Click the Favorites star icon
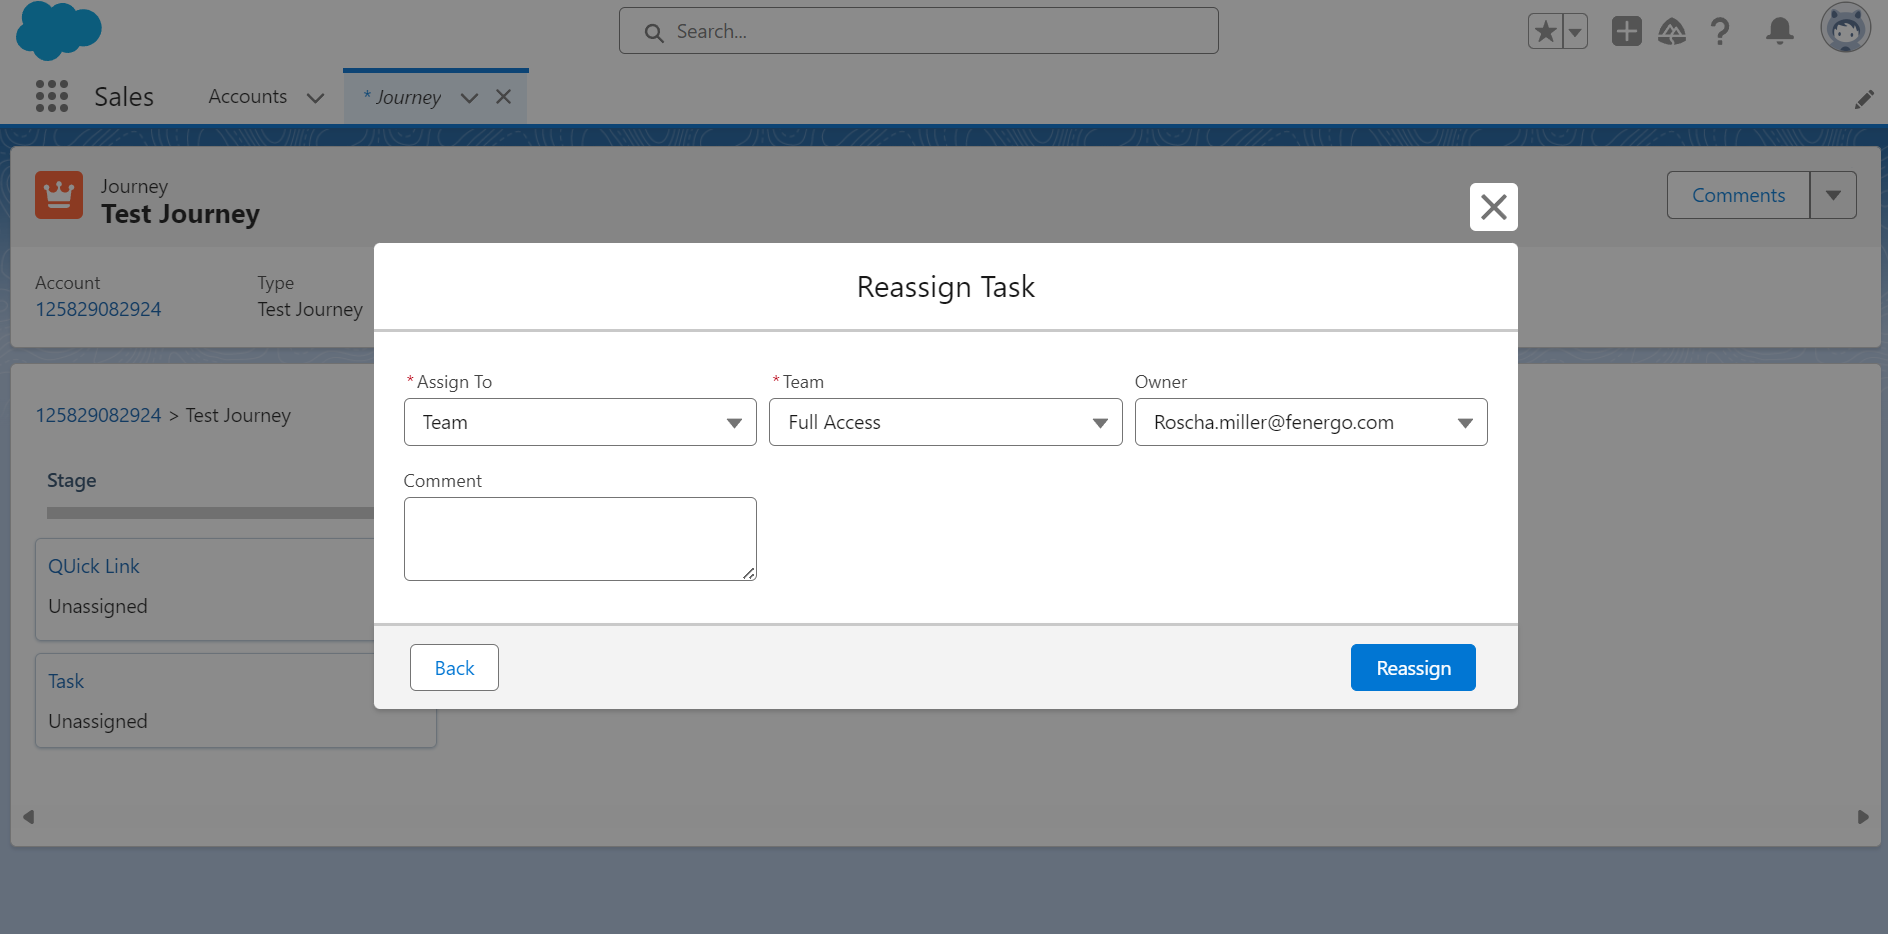Image resolution: width=1888 pixels, height=934 pixels. point(1545,32)
